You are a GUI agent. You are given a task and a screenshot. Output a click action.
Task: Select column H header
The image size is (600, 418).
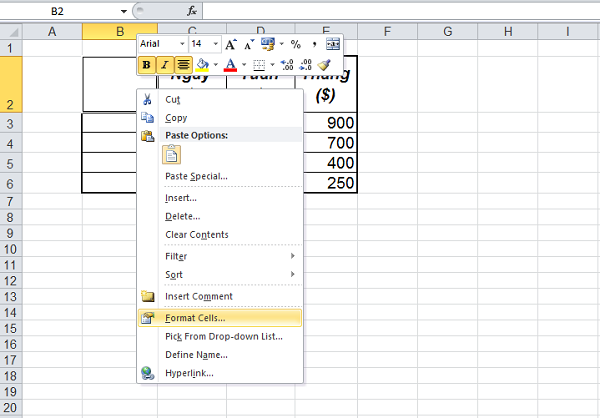[508, 31]
